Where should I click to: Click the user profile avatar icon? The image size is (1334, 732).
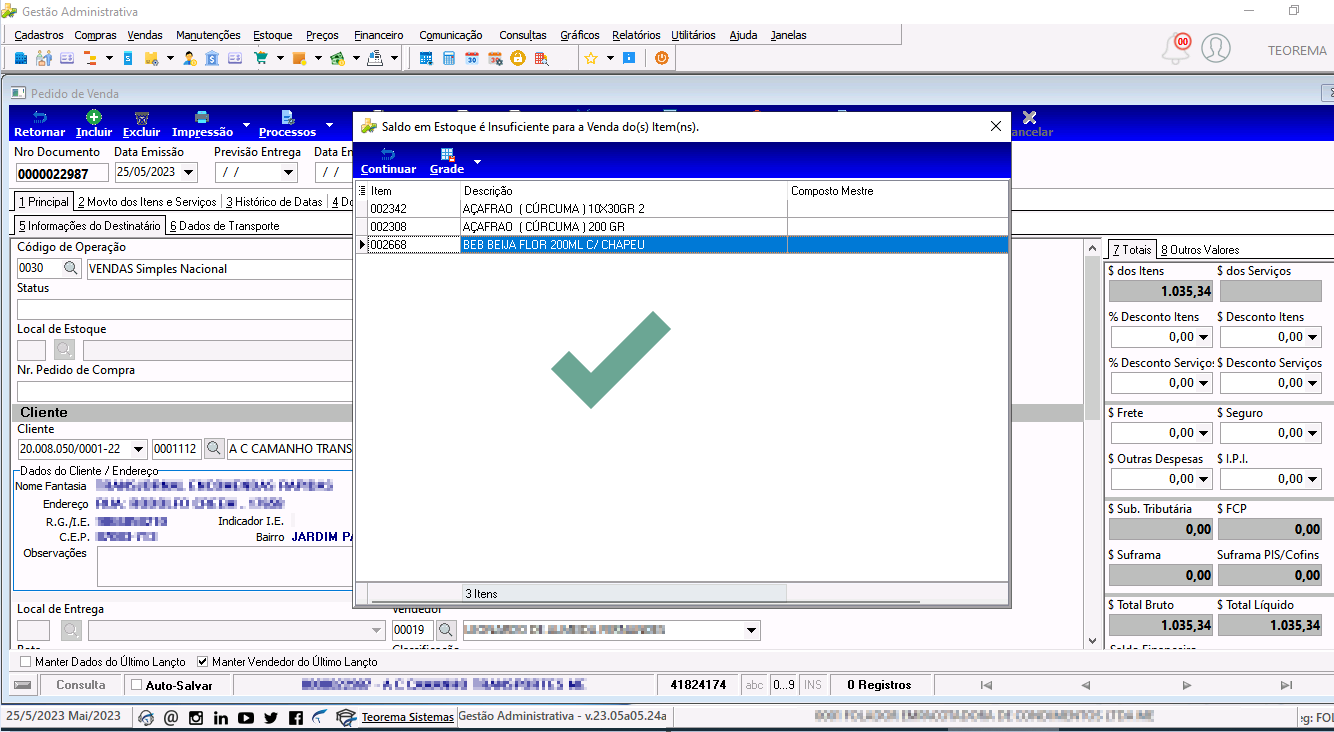[1216, 48]
